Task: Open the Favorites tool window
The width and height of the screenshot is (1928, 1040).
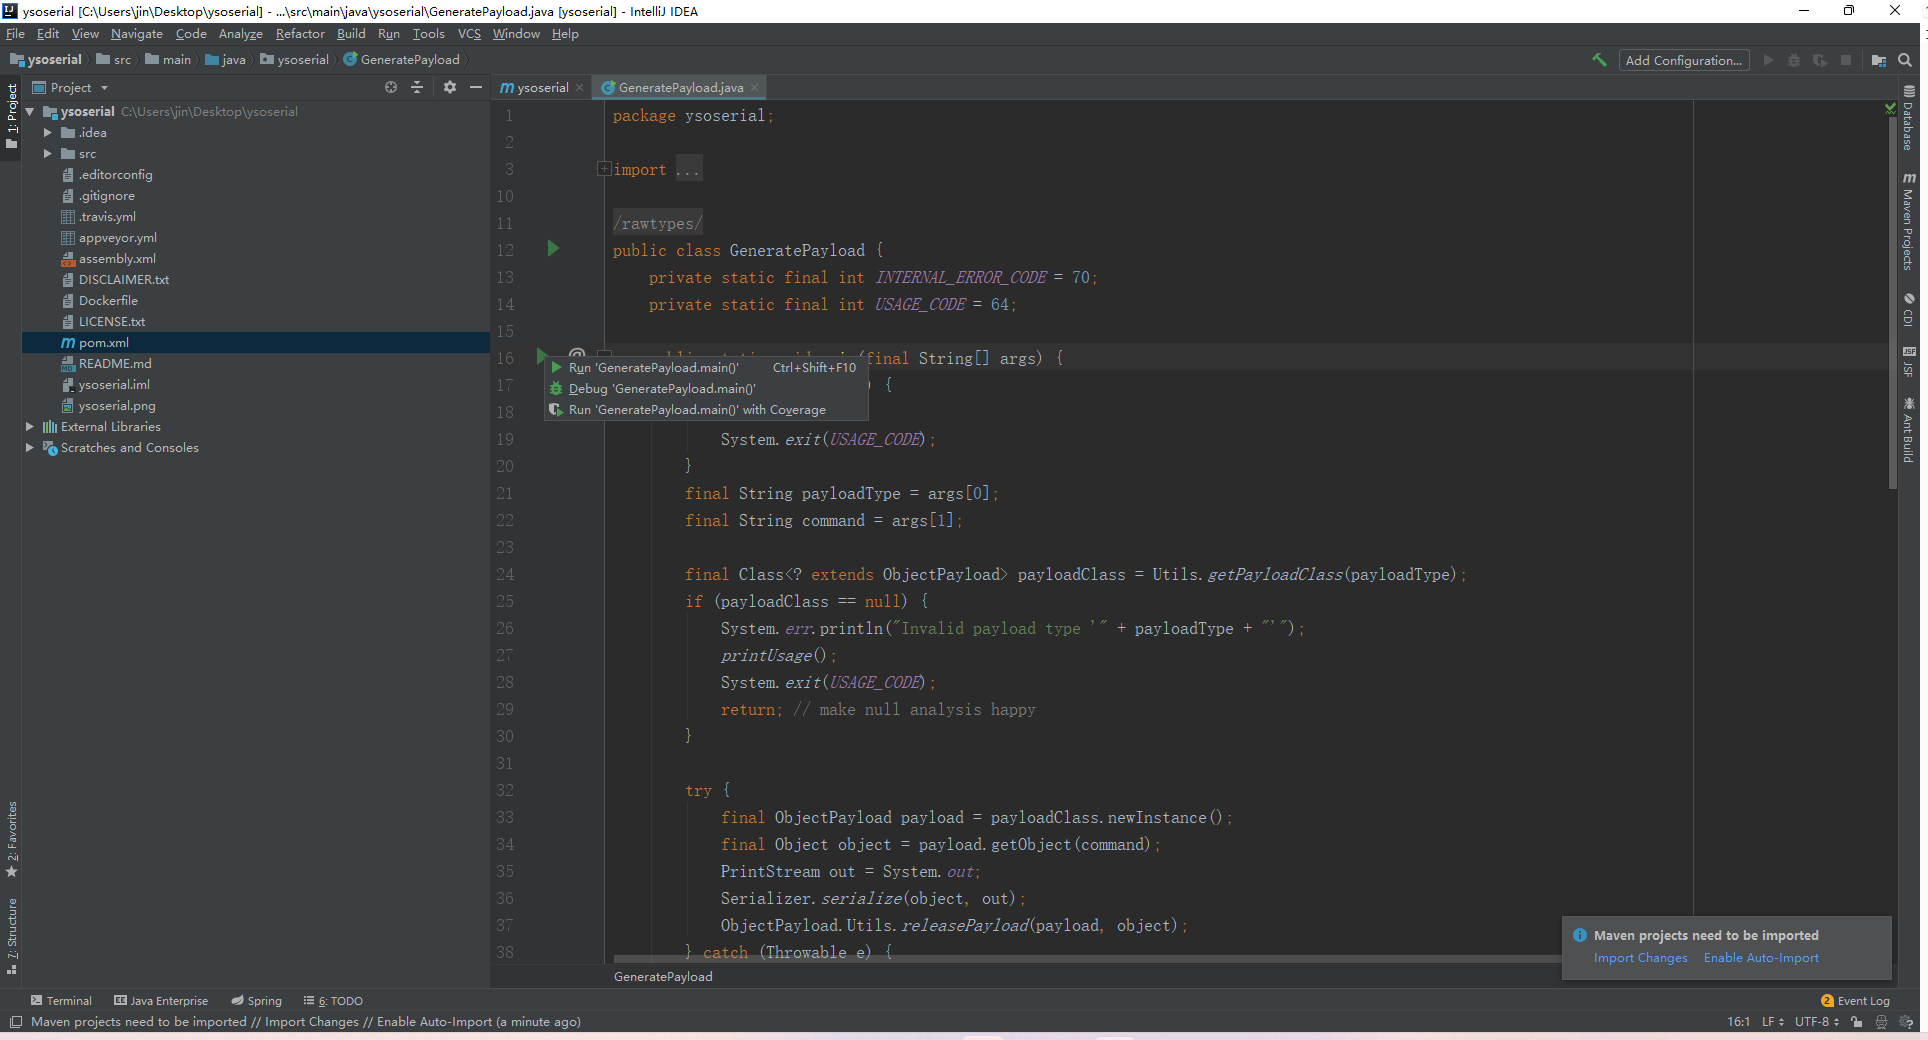Action: (11, 839)
